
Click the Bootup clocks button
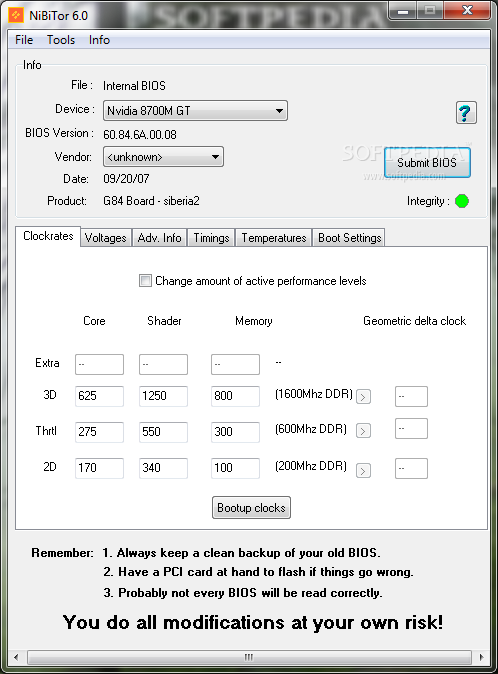251,508
